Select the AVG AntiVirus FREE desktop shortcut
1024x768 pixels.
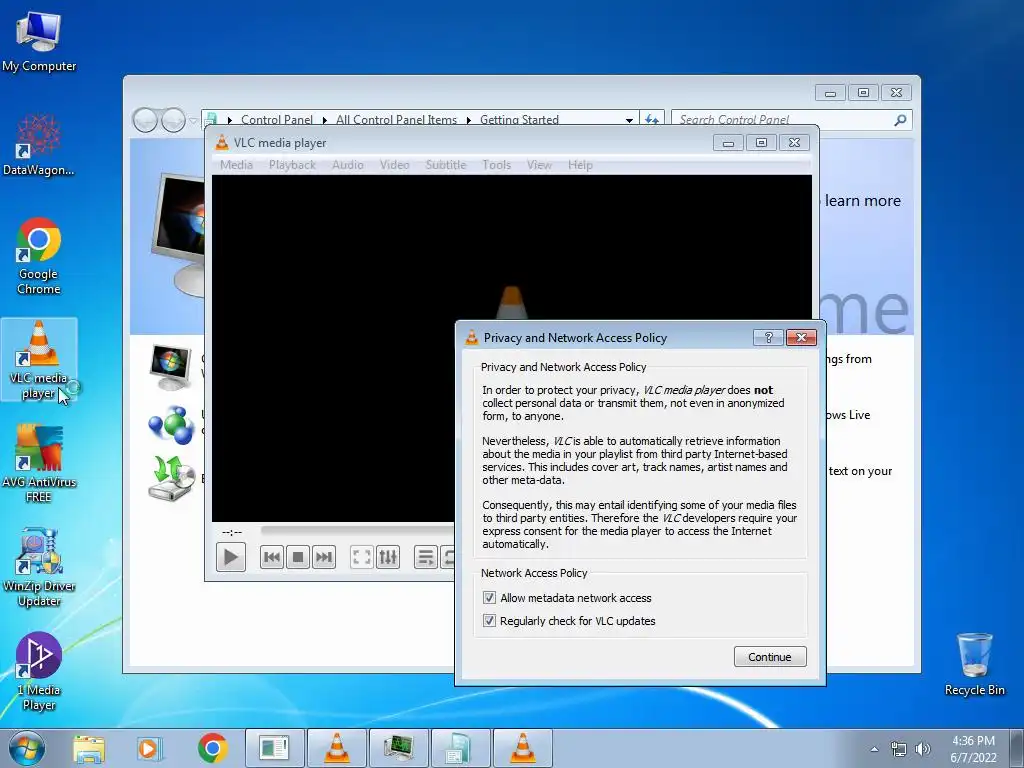[x=39, y=462]
